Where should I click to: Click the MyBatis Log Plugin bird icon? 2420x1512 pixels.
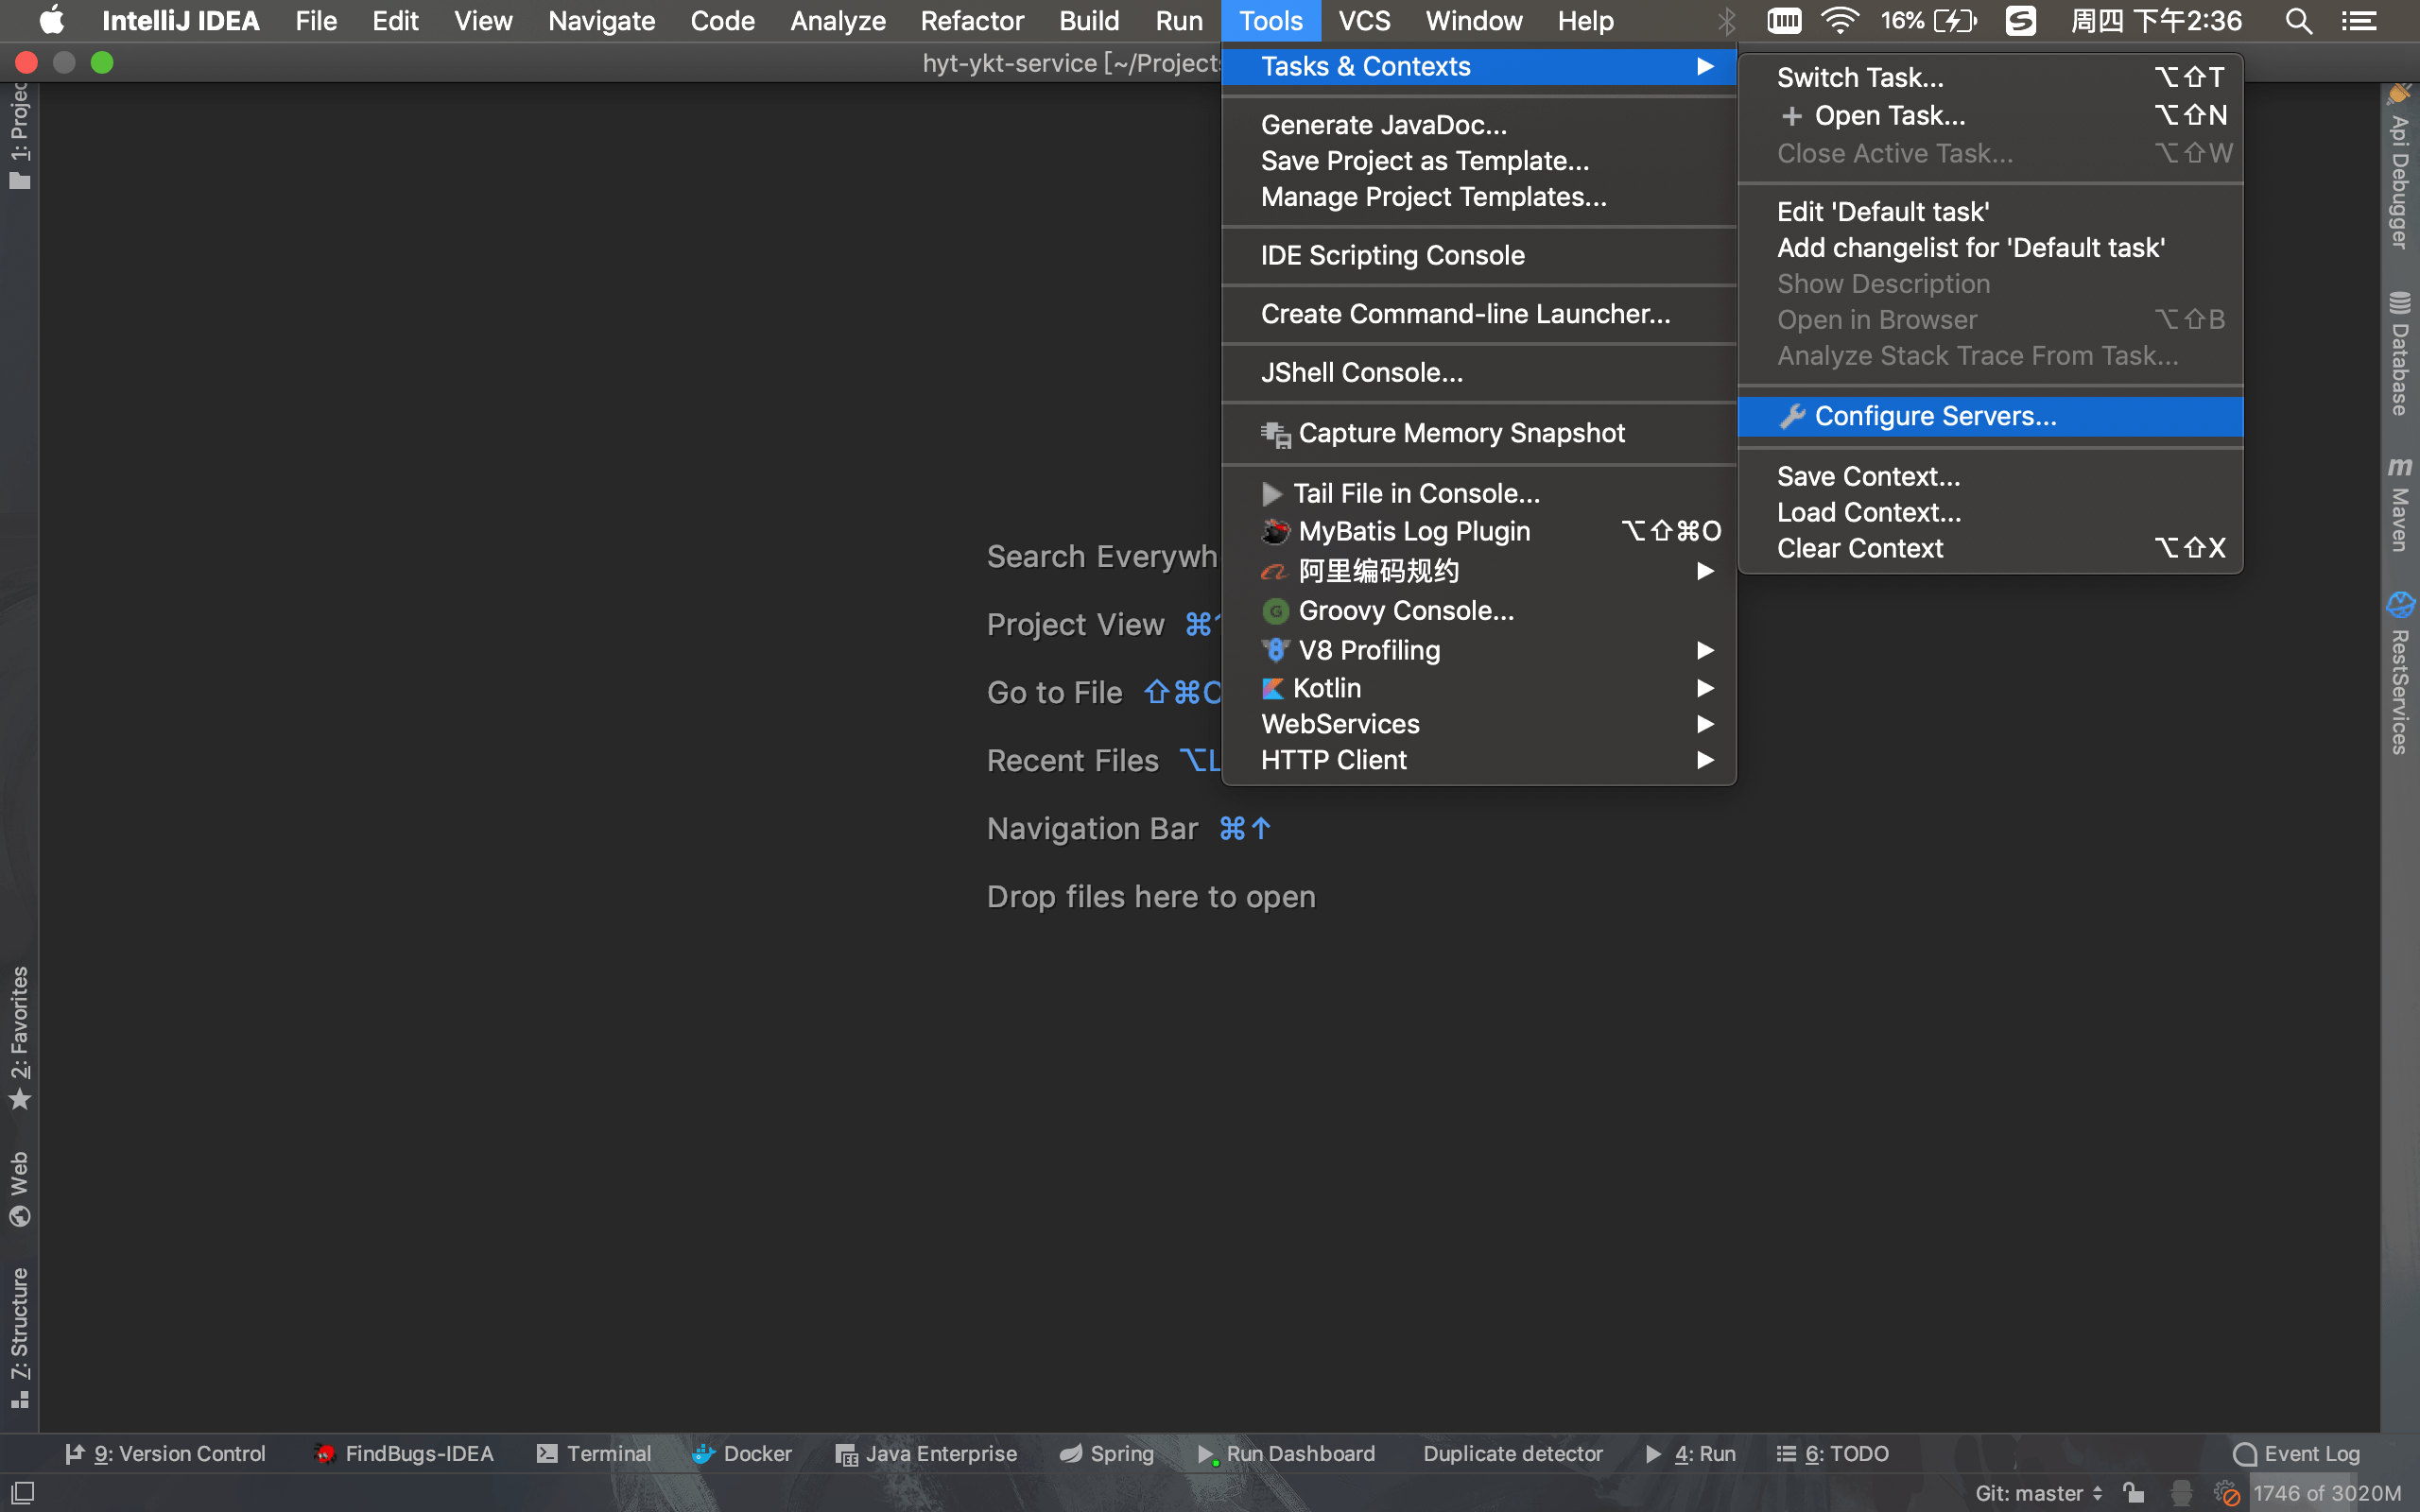coord(1275,531)
